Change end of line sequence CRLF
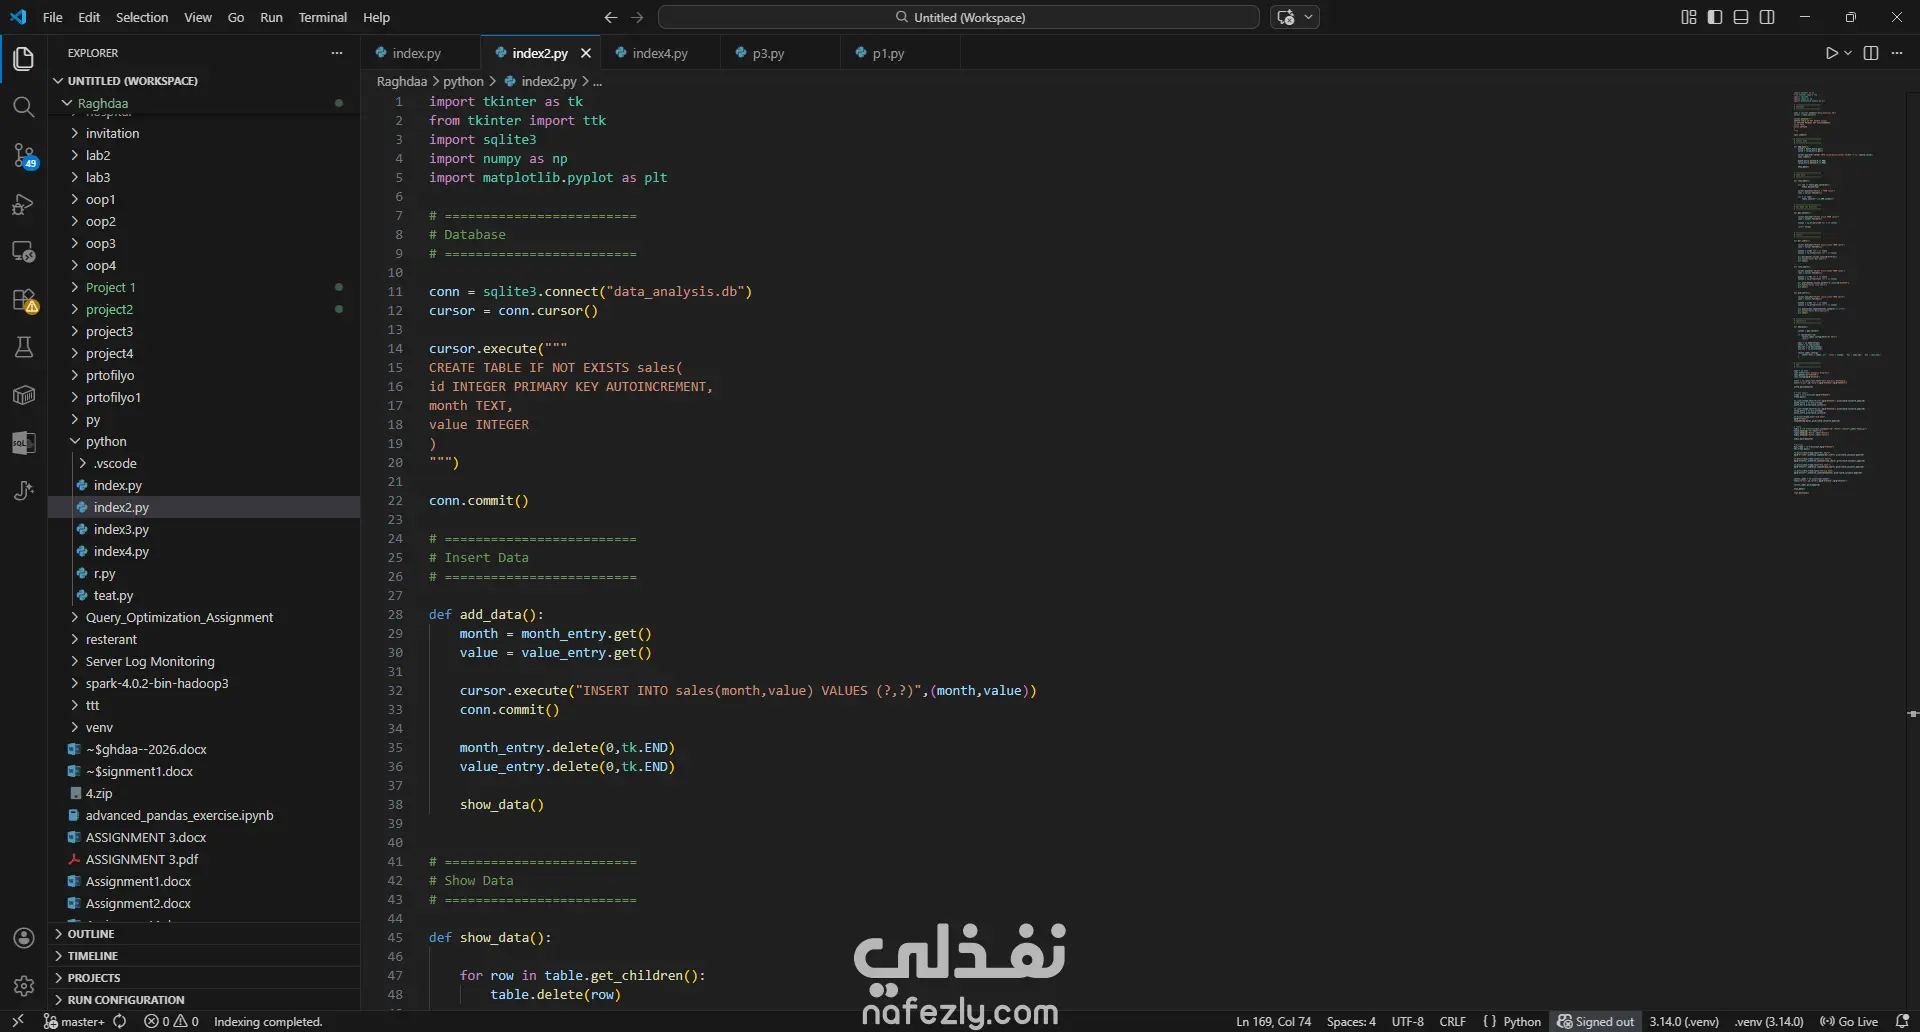Viewport: 1920px width, 1032px height. coord(1452,1021)
